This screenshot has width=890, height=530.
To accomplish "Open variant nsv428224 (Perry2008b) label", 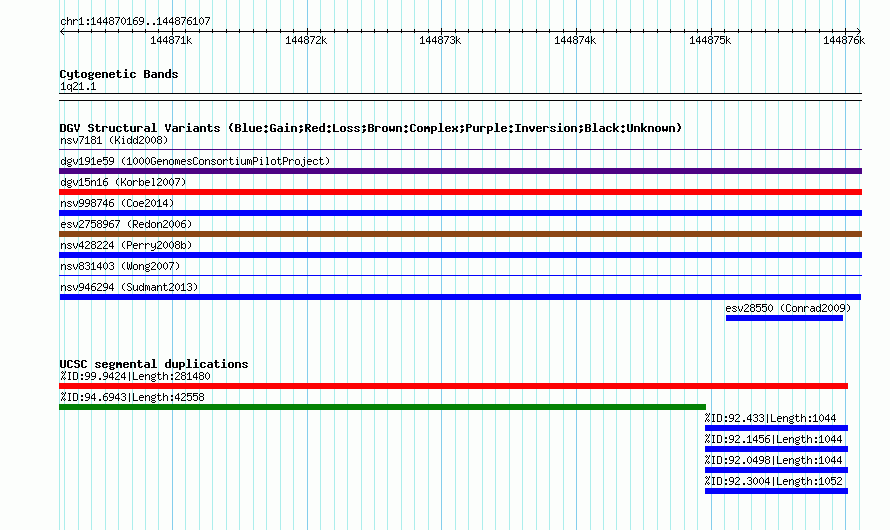I will (126, 245).
